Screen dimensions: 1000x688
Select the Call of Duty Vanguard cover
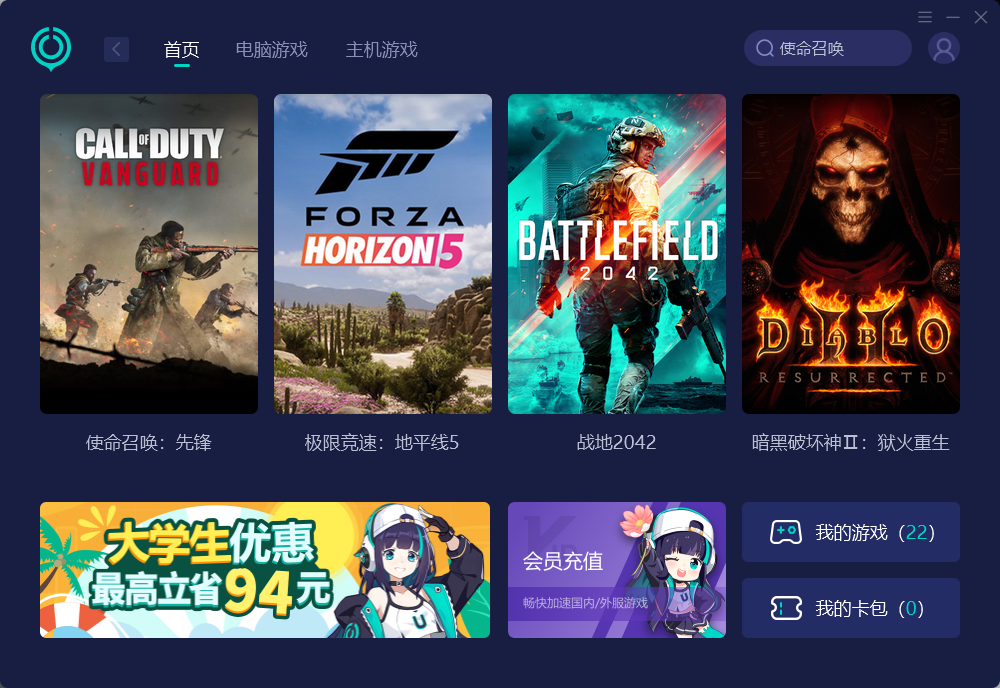149,254
